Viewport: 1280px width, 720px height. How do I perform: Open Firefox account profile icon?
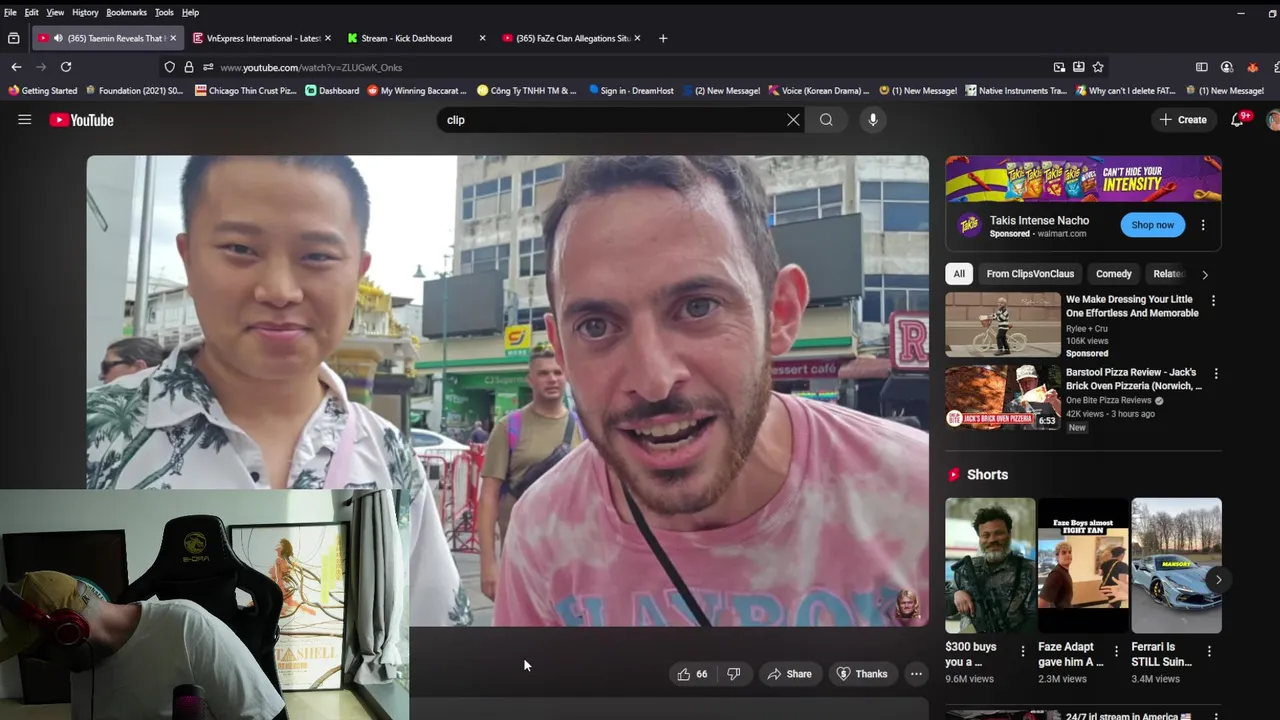pos(1227,67)
